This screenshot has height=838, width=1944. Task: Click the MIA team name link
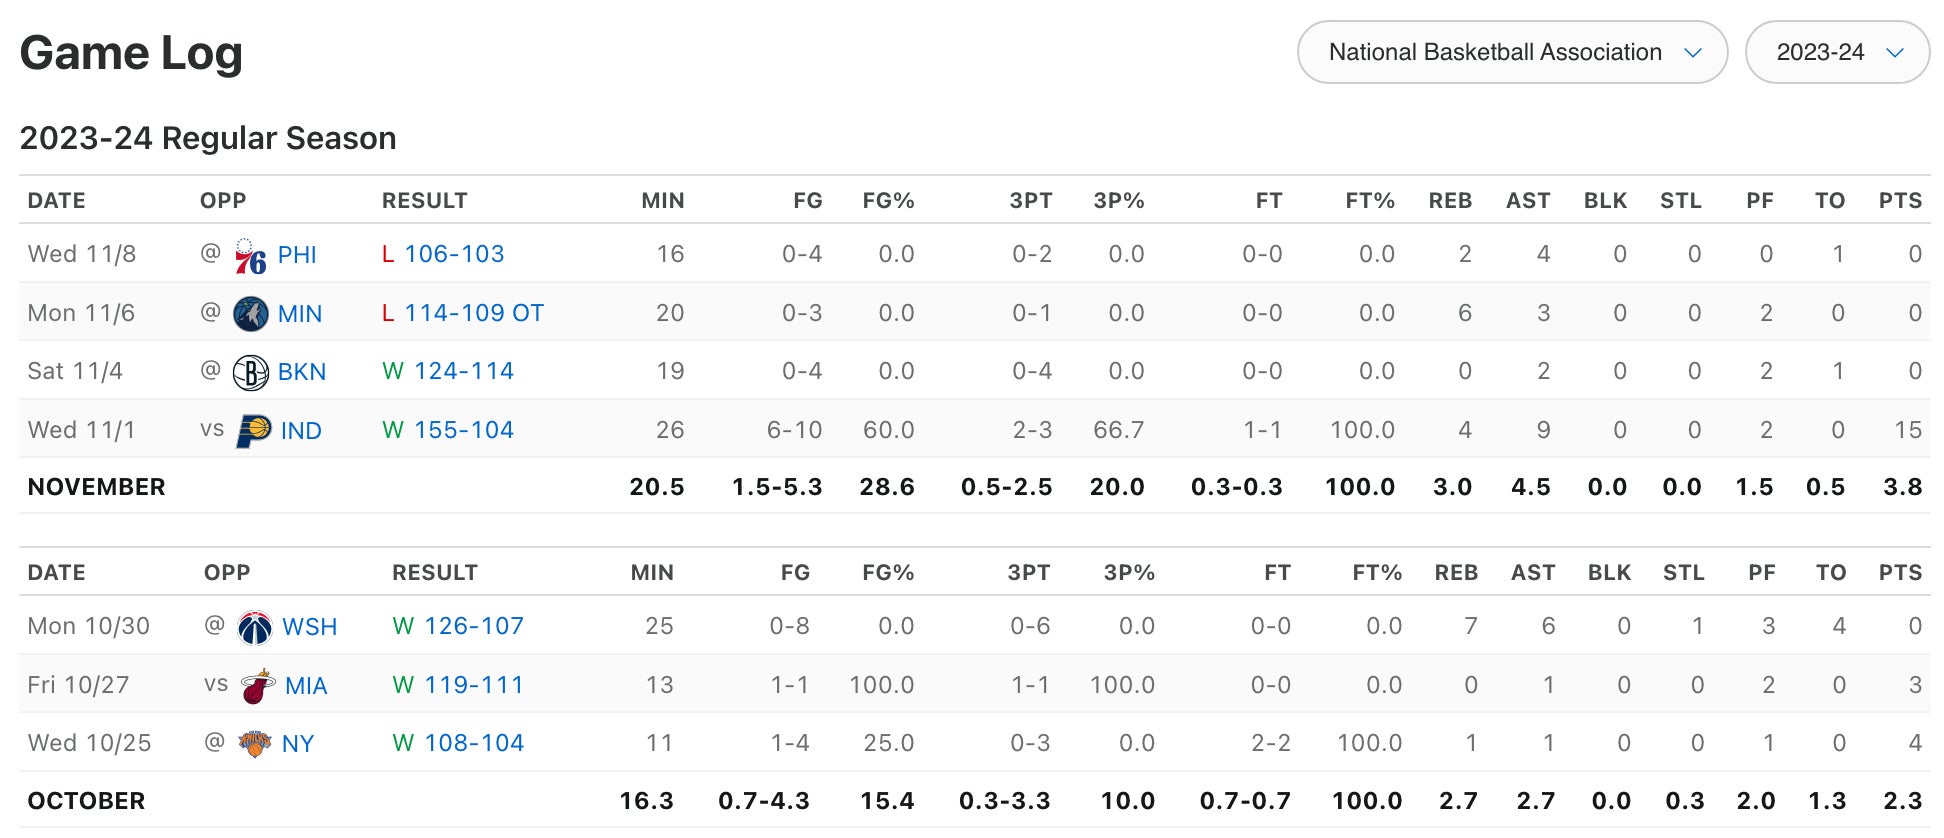(x=306, y=686)
